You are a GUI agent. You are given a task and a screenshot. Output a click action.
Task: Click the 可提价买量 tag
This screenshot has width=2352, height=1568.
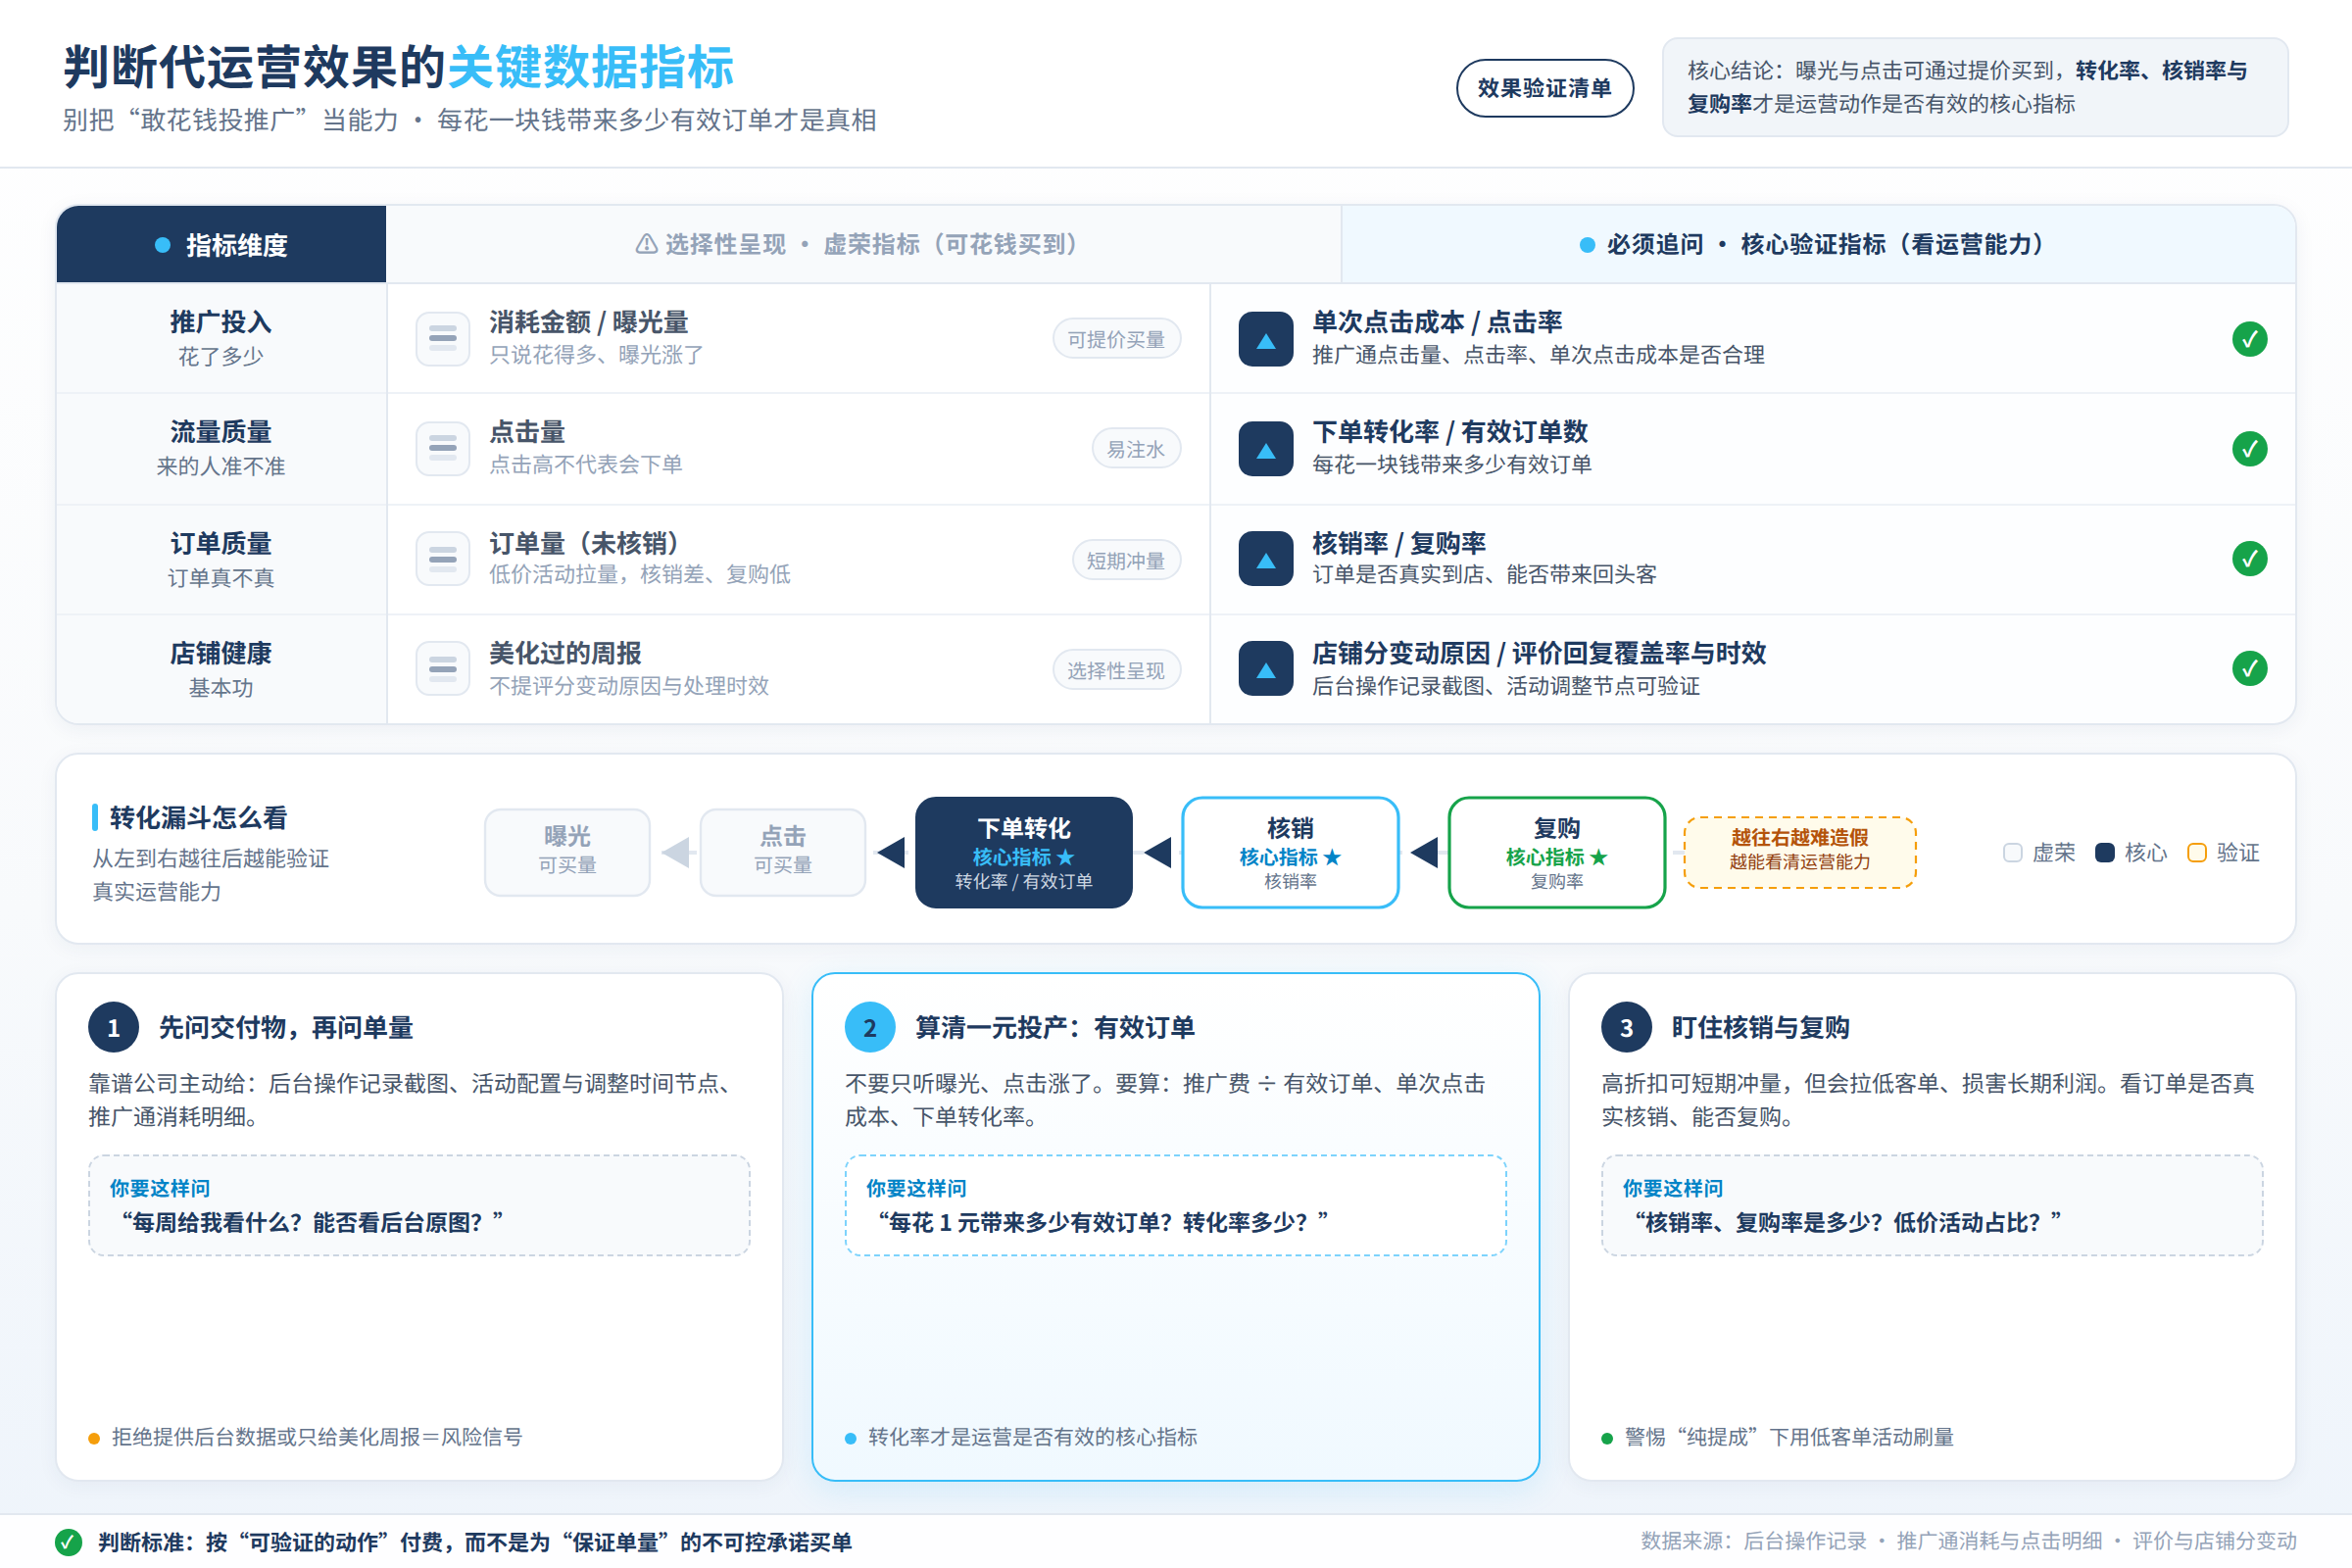click(1116, 339)
